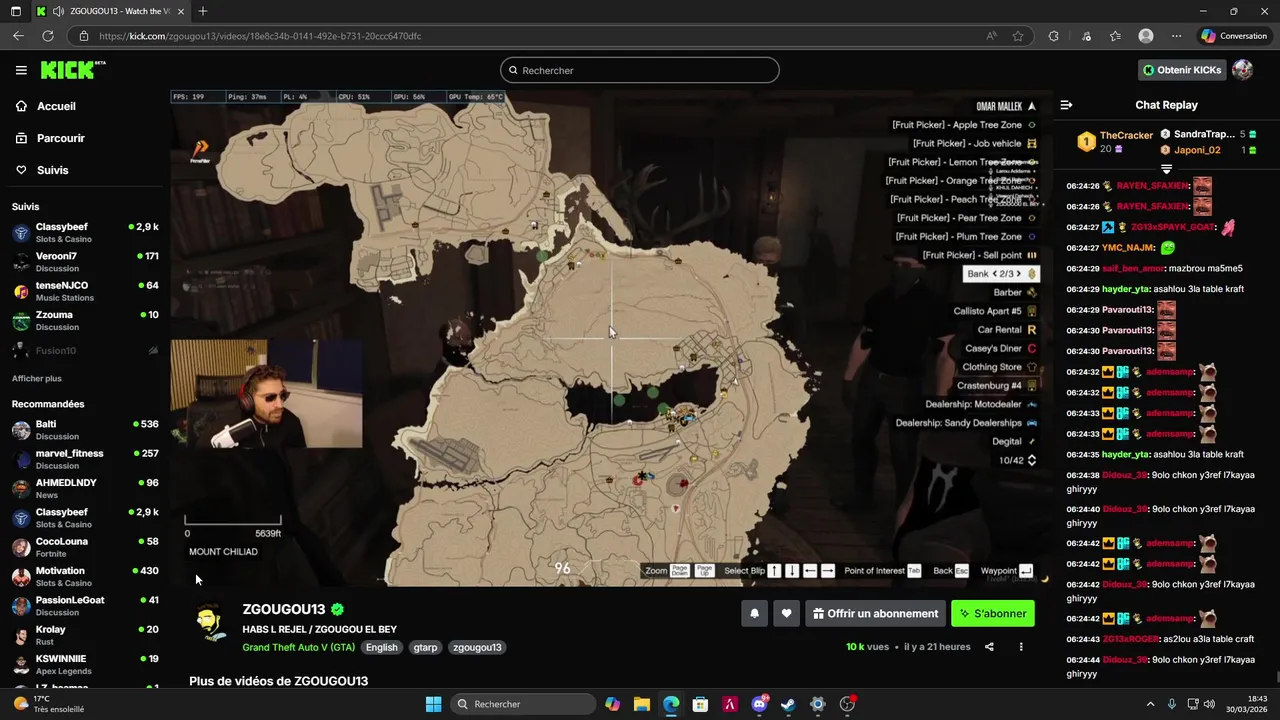Go to Accueil in the sidebar
Image resolution: width=1280 pixels, height=720 pixels.
tap(56, 106)
